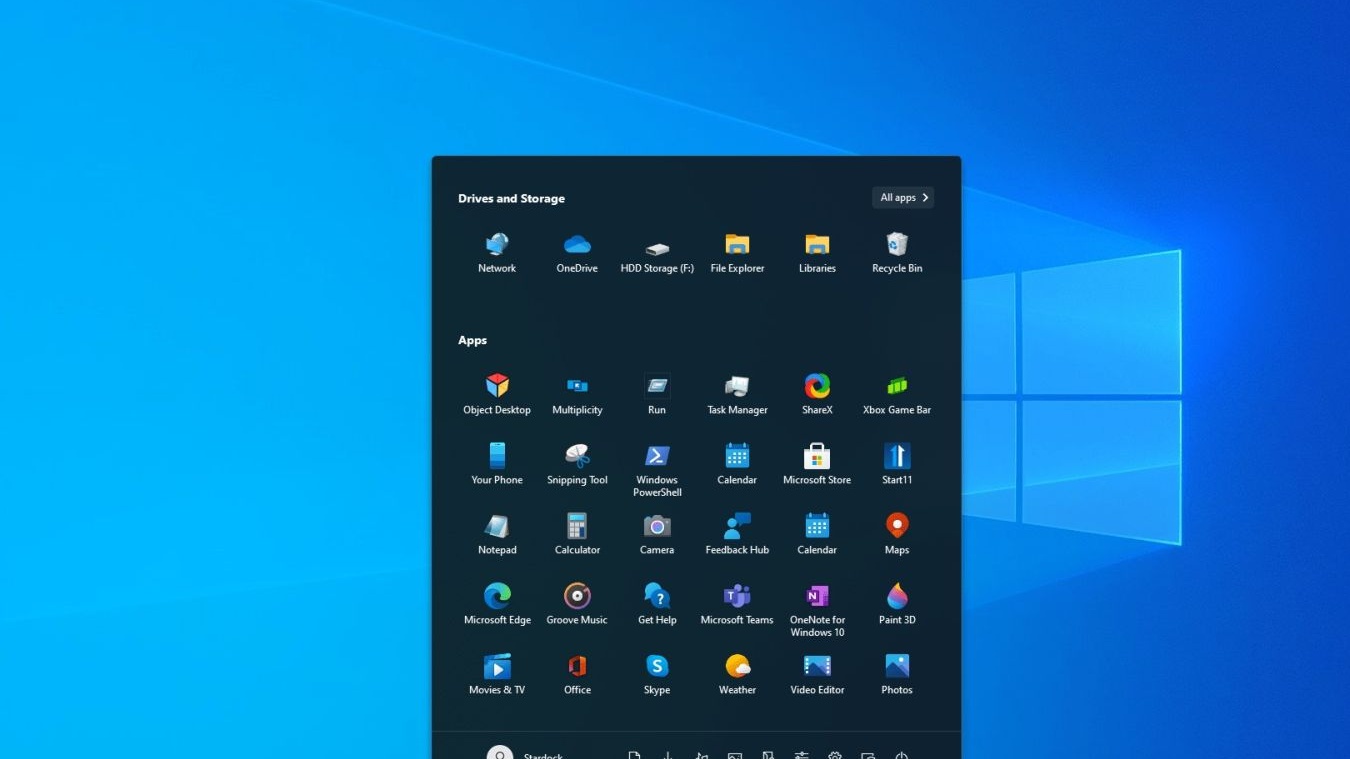Launch the Calculator app
This screenshot has width=1350, height=759.
pos(577,534)
